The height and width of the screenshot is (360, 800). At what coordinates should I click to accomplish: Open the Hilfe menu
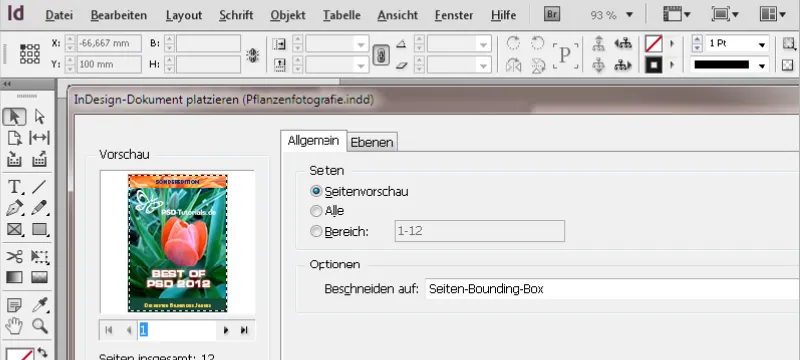coord(504,15)
